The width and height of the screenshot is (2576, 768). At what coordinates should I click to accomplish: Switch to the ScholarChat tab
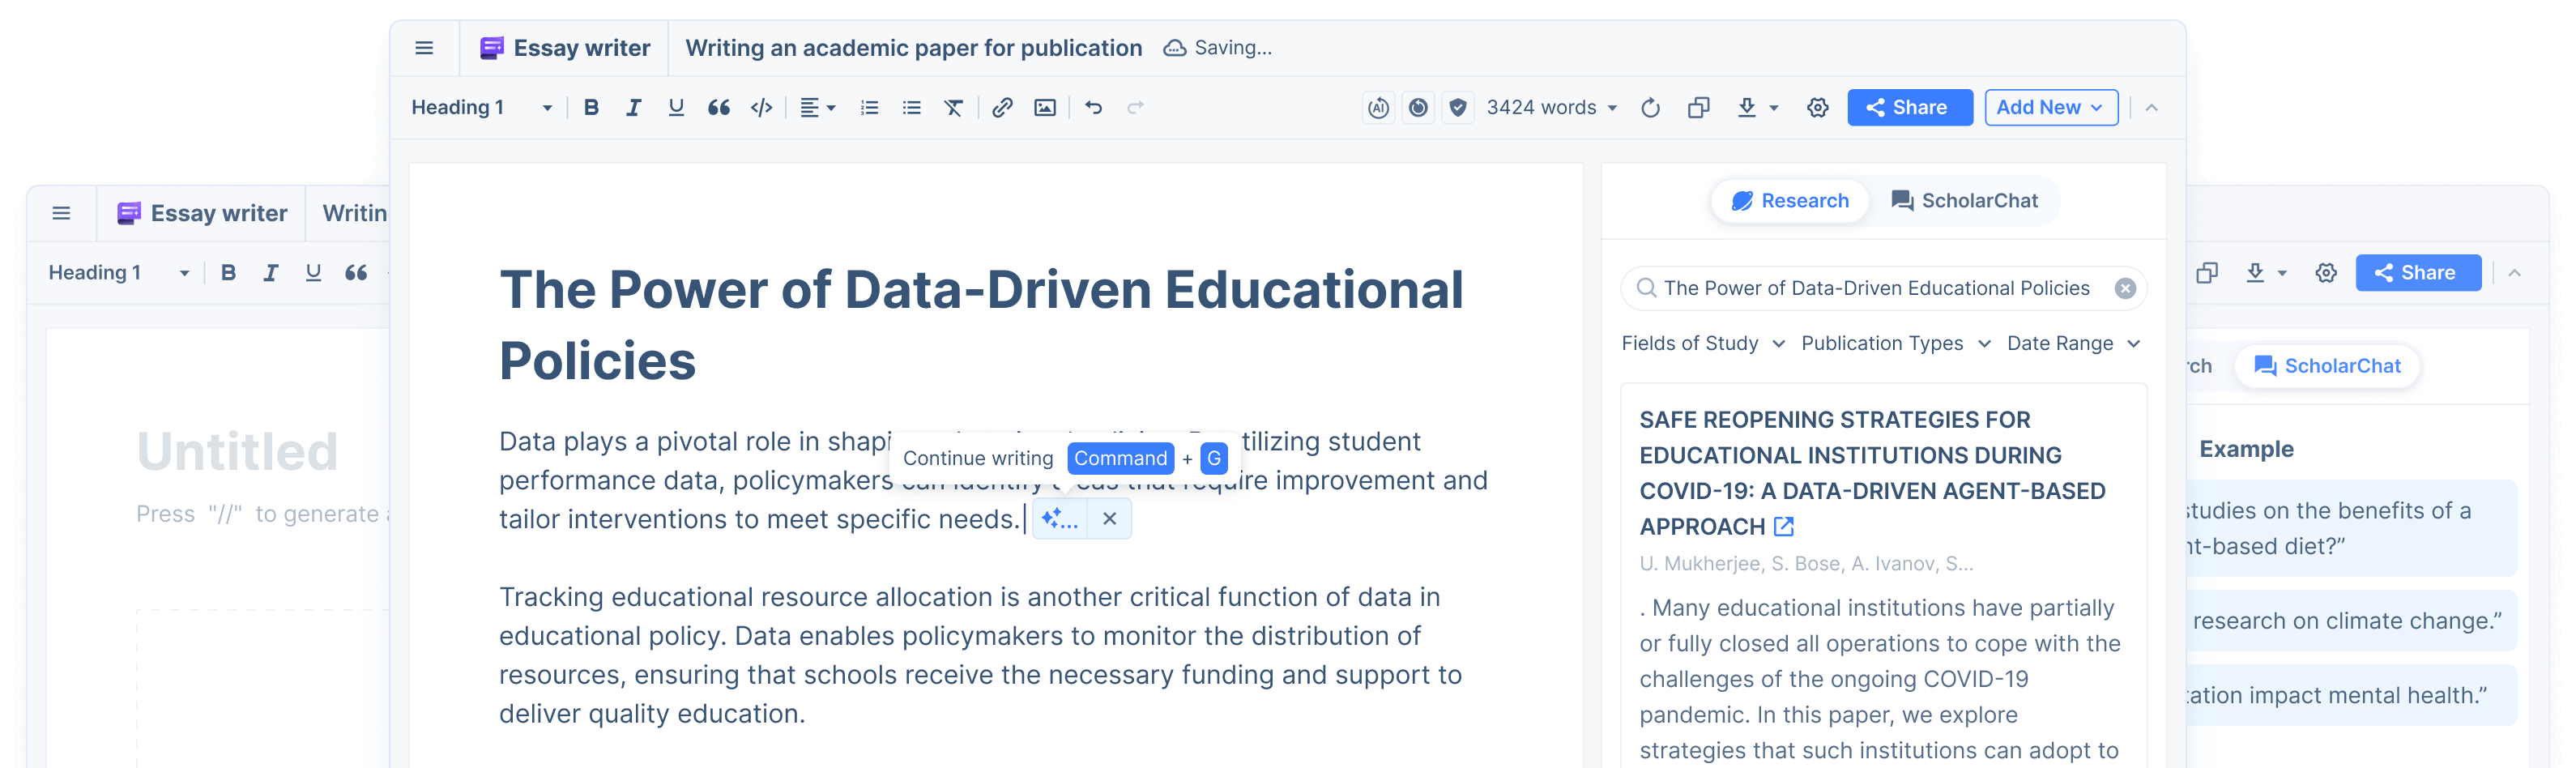click(1964, 201)
